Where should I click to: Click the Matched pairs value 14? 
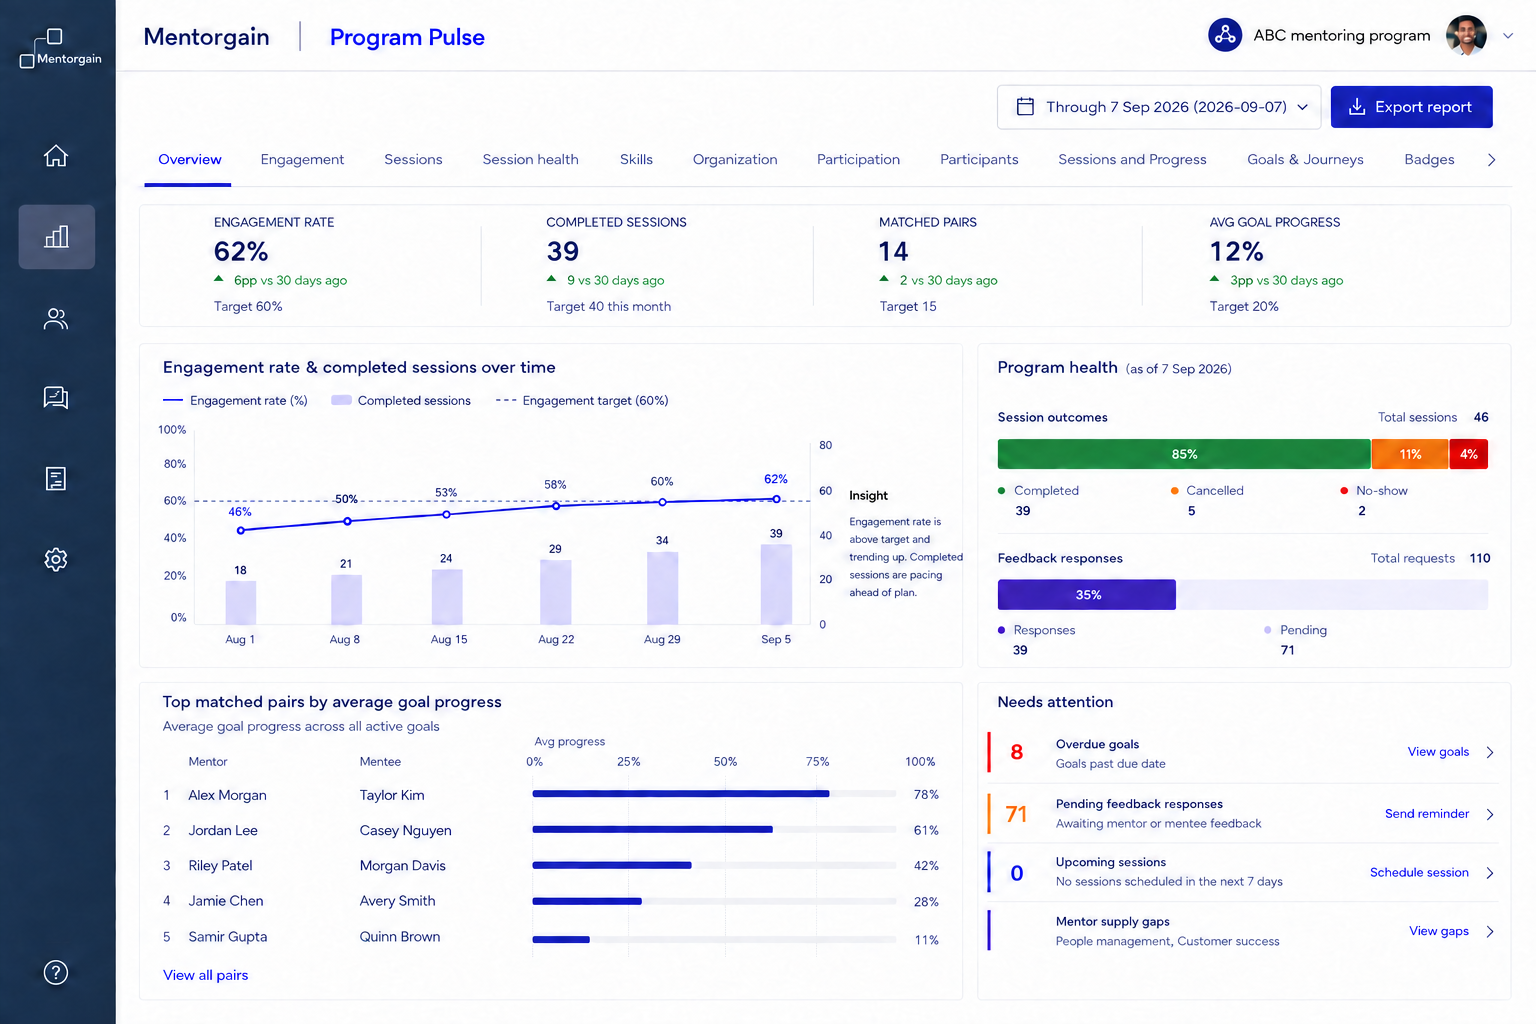[893, 251]
